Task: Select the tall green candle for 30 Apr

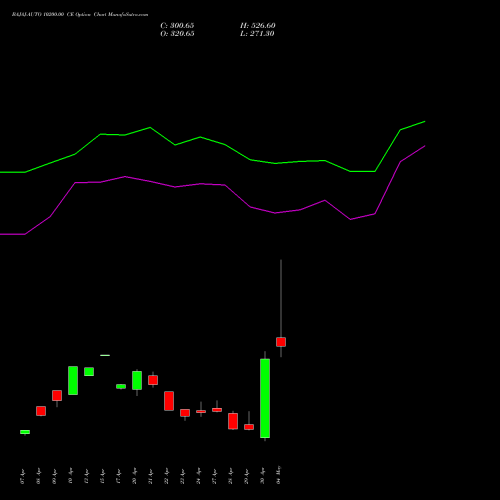Action: [x=265, y=398]
